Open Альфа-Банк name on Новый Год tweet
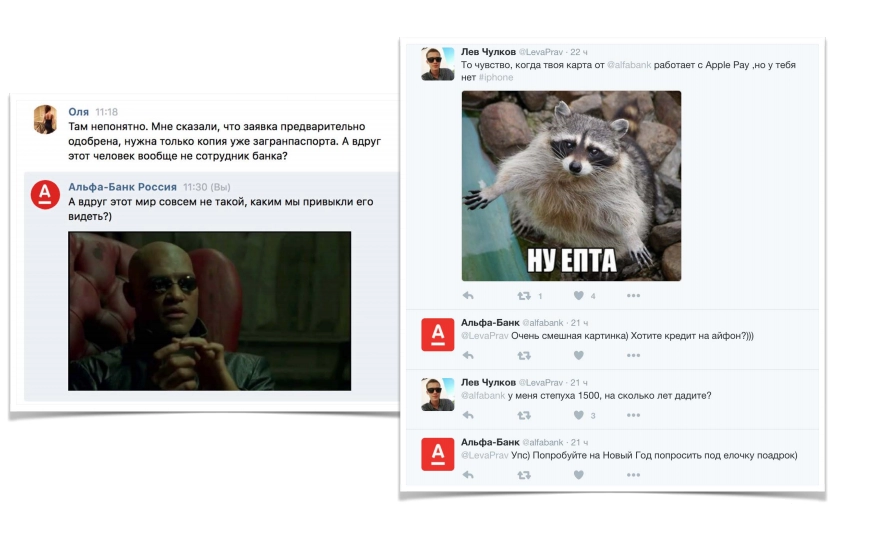The height and width of the screenshot is (544, 874). click(x=490, y=442)
